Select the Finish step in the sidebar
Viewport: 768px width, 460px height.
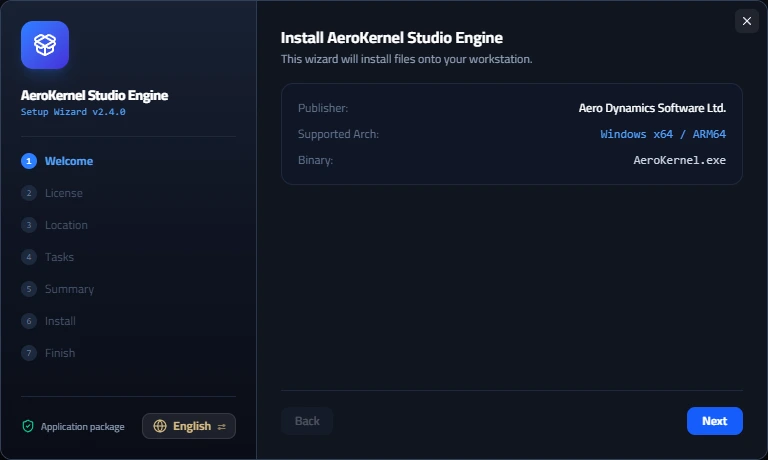coord(48,353)
